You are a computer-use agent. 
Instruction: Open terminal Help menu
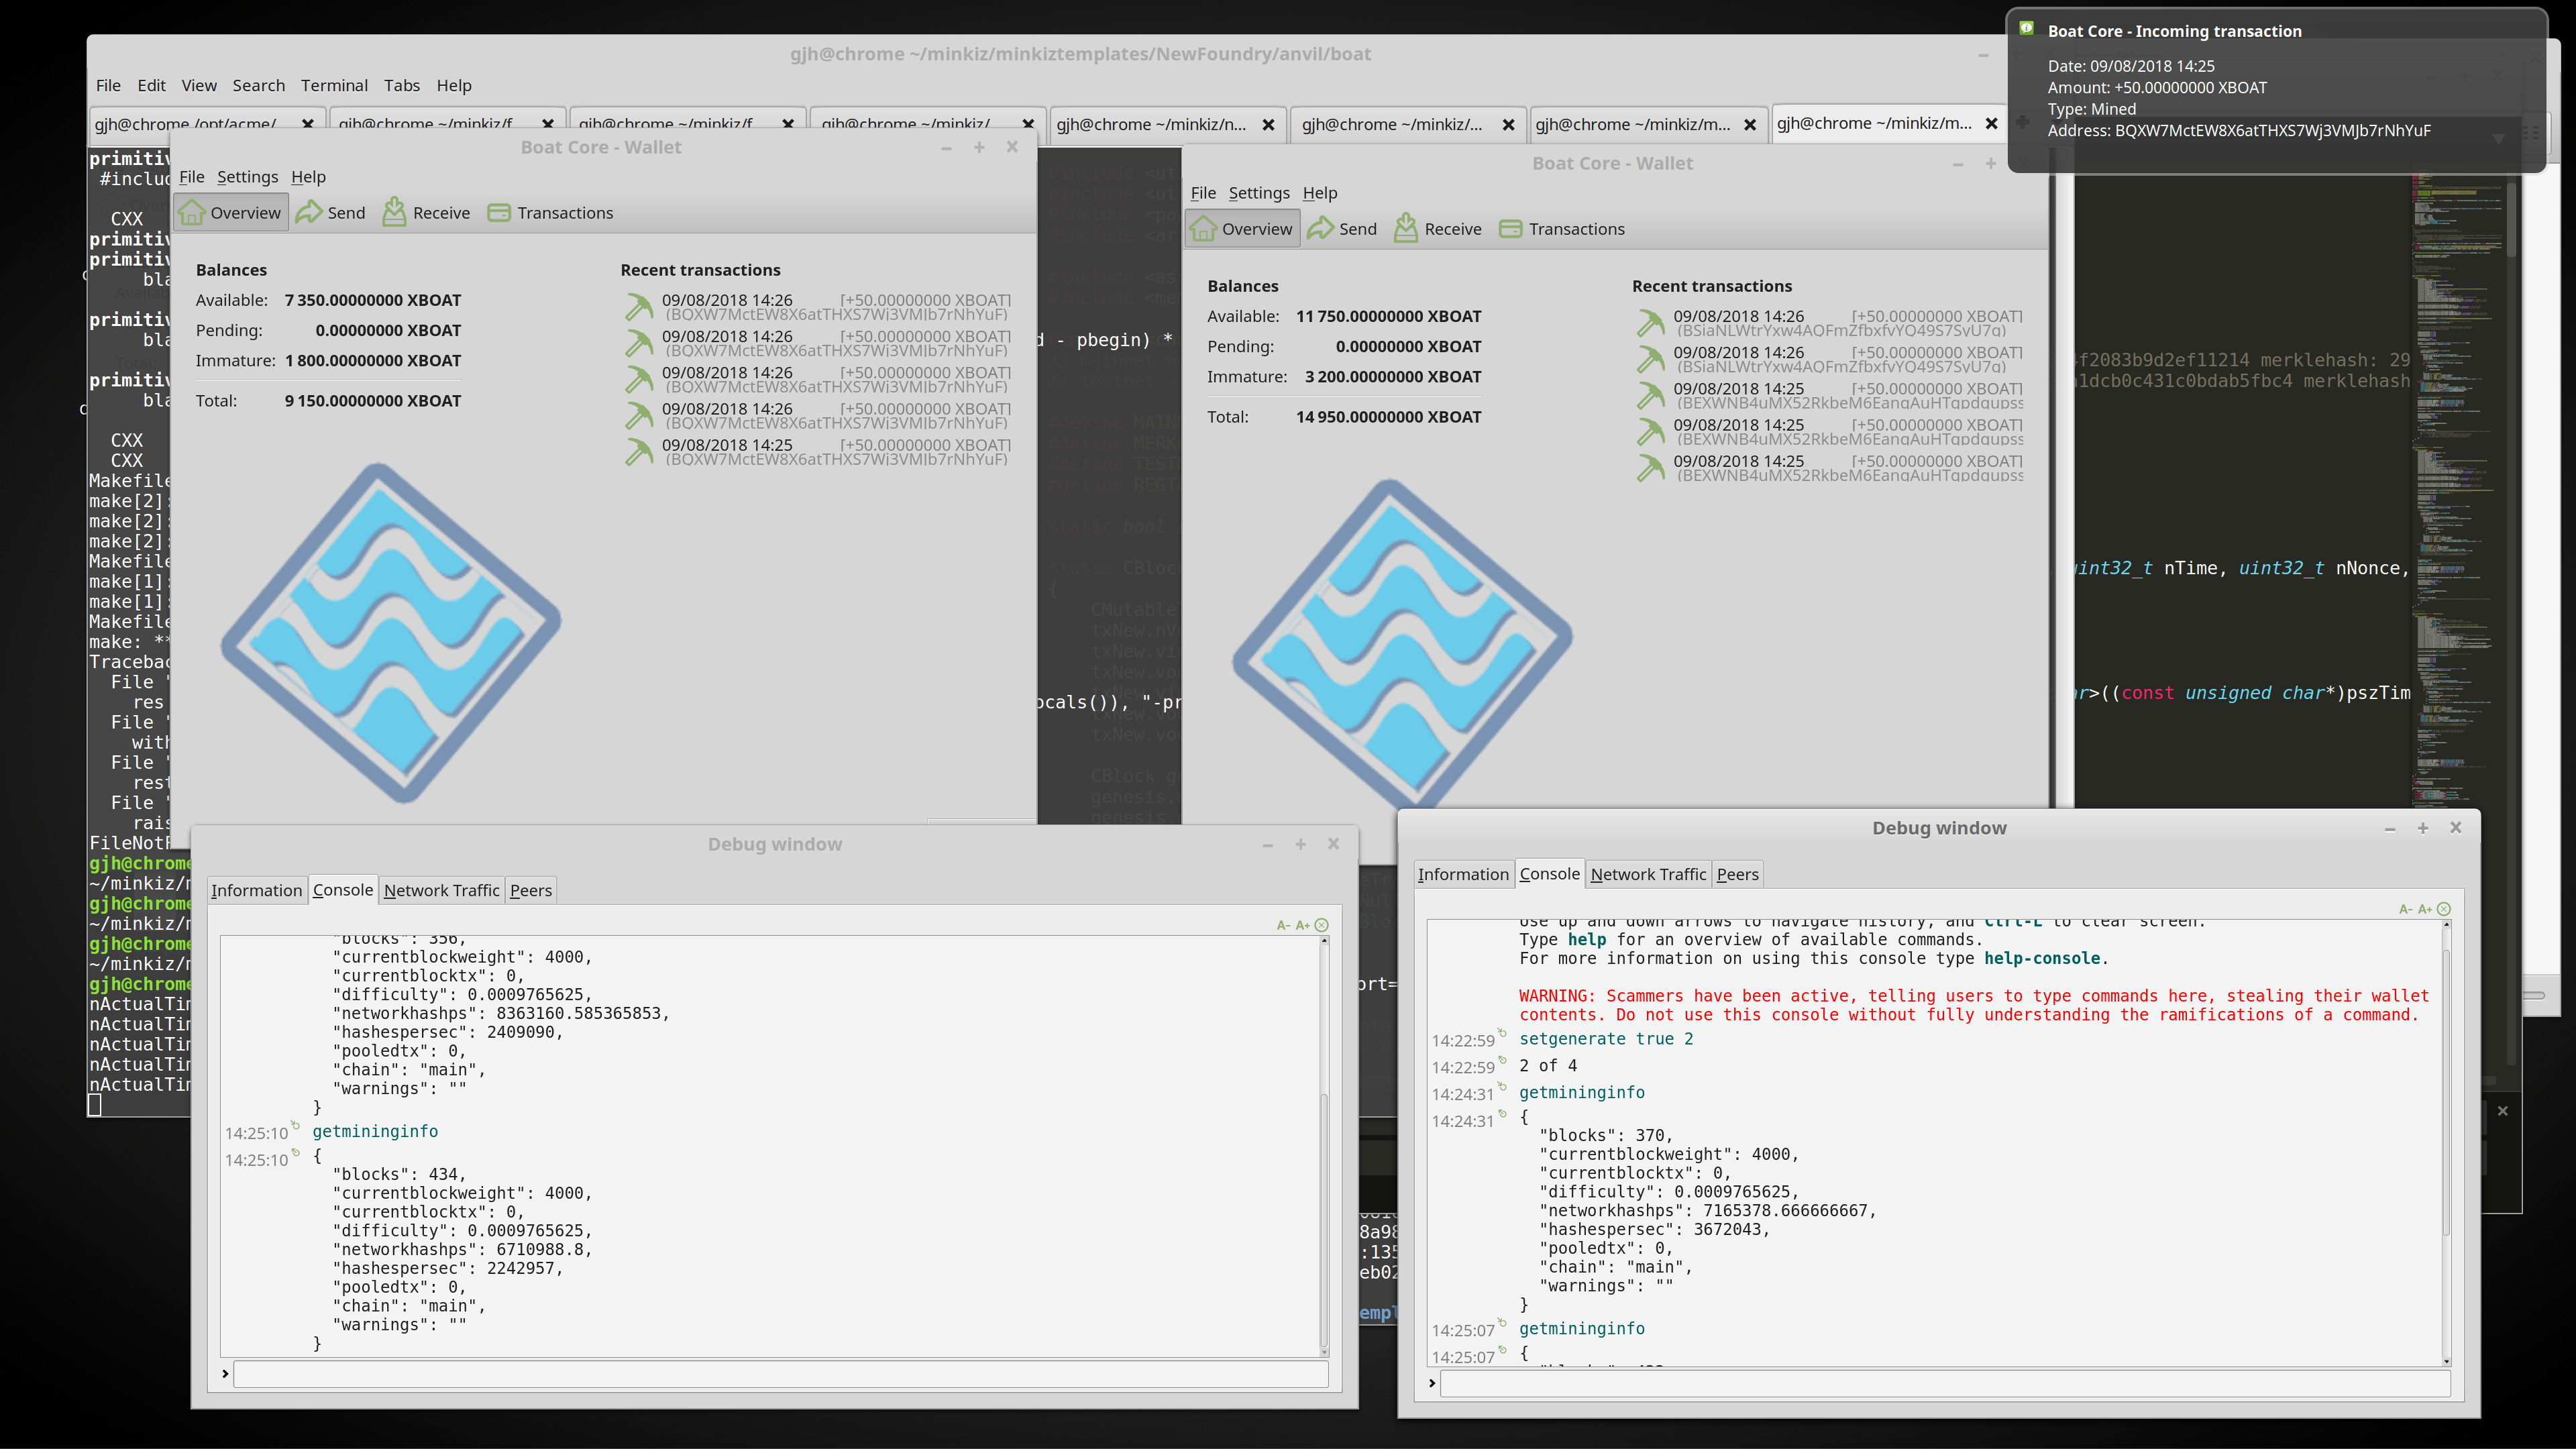coord(454,86)
